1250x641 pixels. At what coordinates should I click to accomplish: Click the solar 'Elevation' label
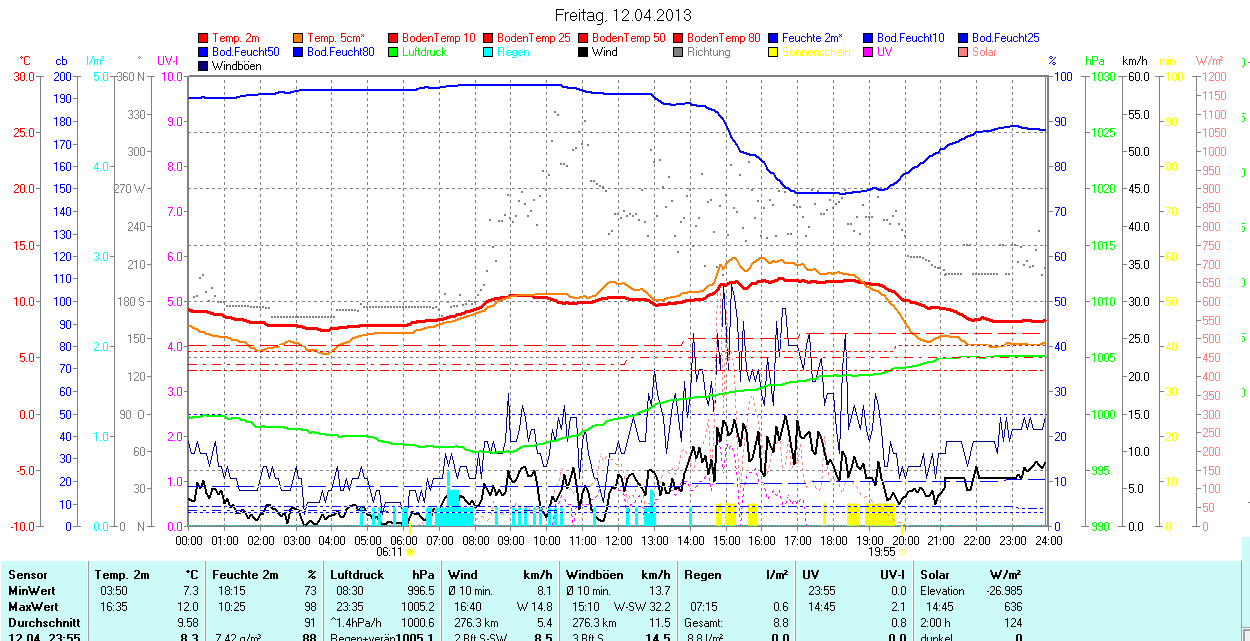click(942, 591)
